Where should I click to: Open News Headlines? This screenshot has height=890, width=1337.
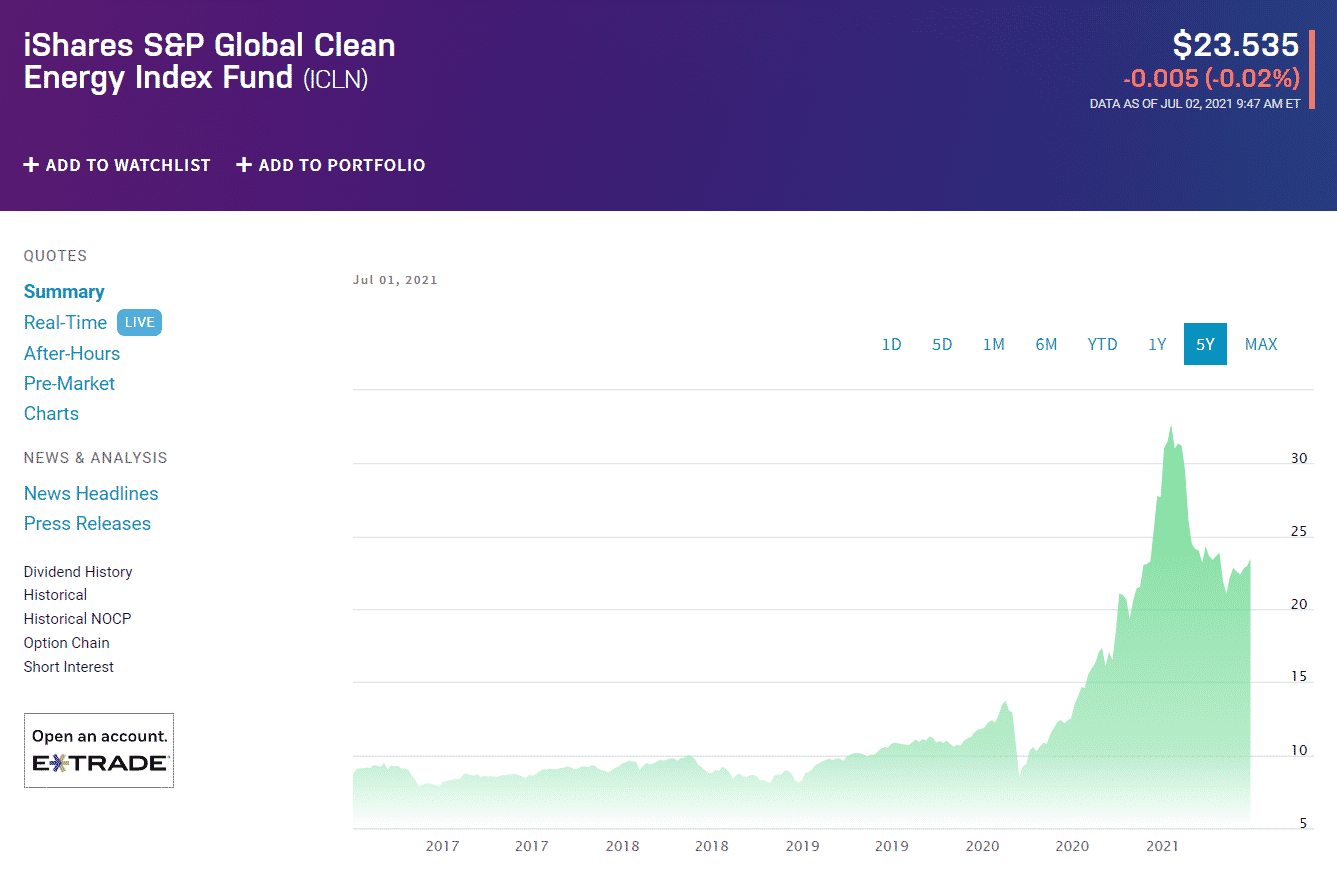tap(91, 493)
